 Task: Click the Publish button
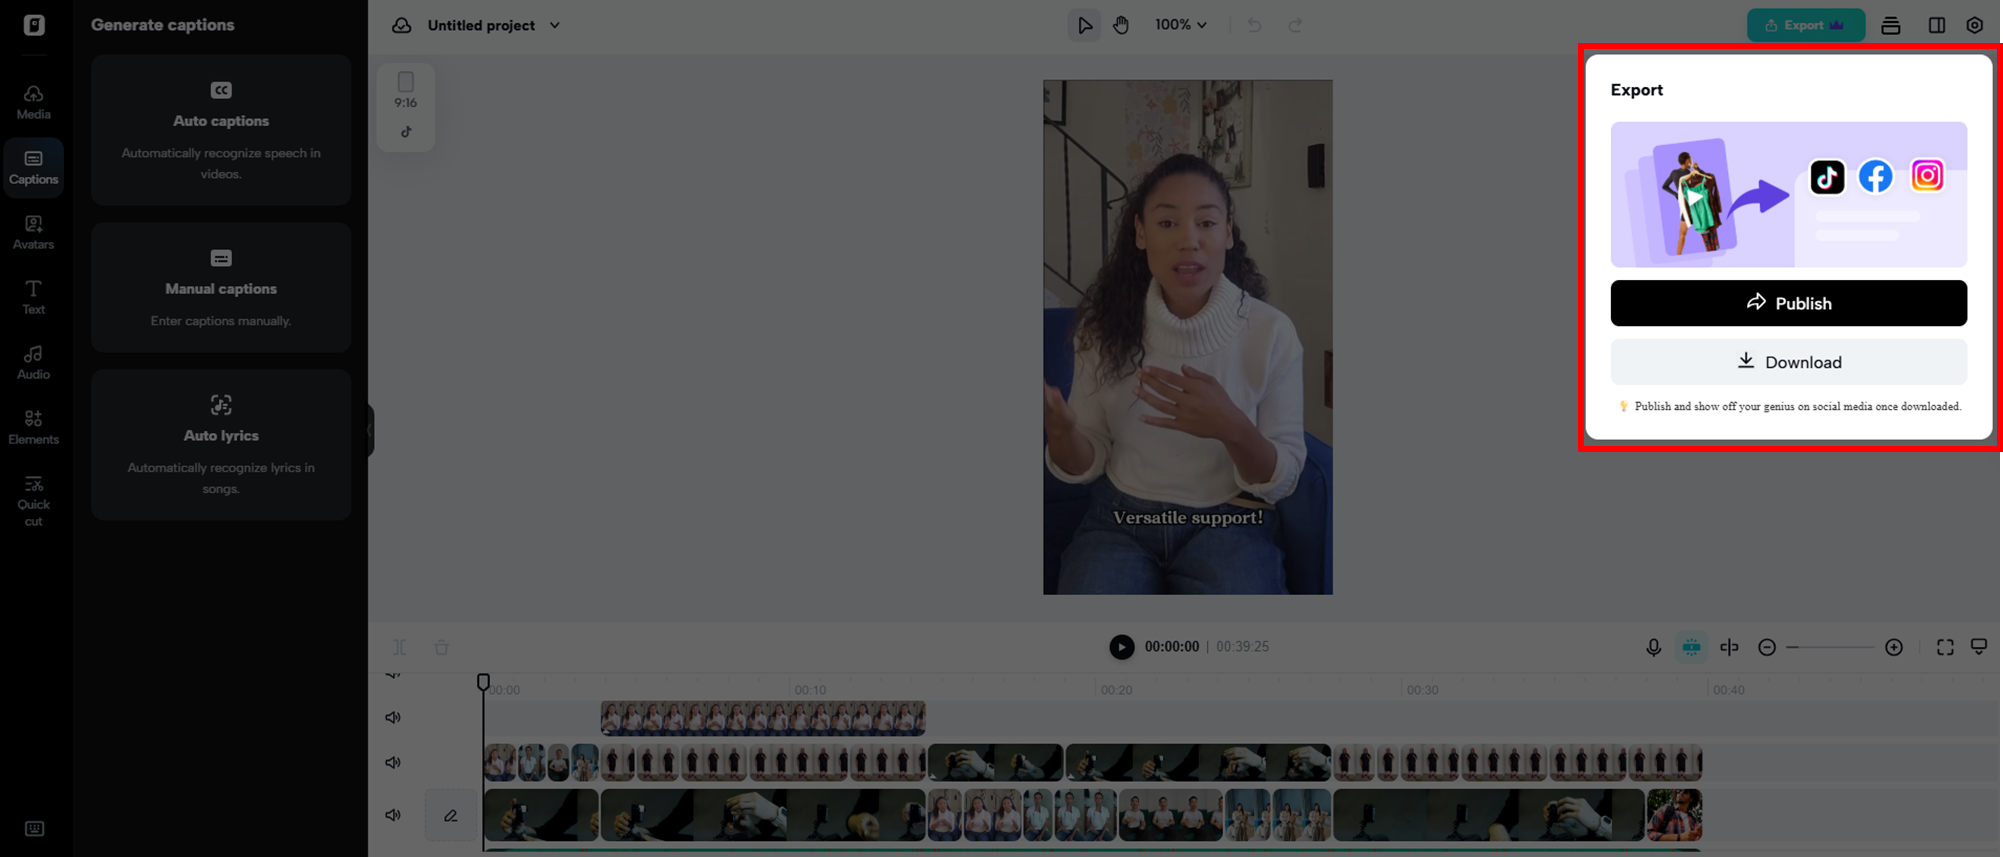coord(1788,303)
